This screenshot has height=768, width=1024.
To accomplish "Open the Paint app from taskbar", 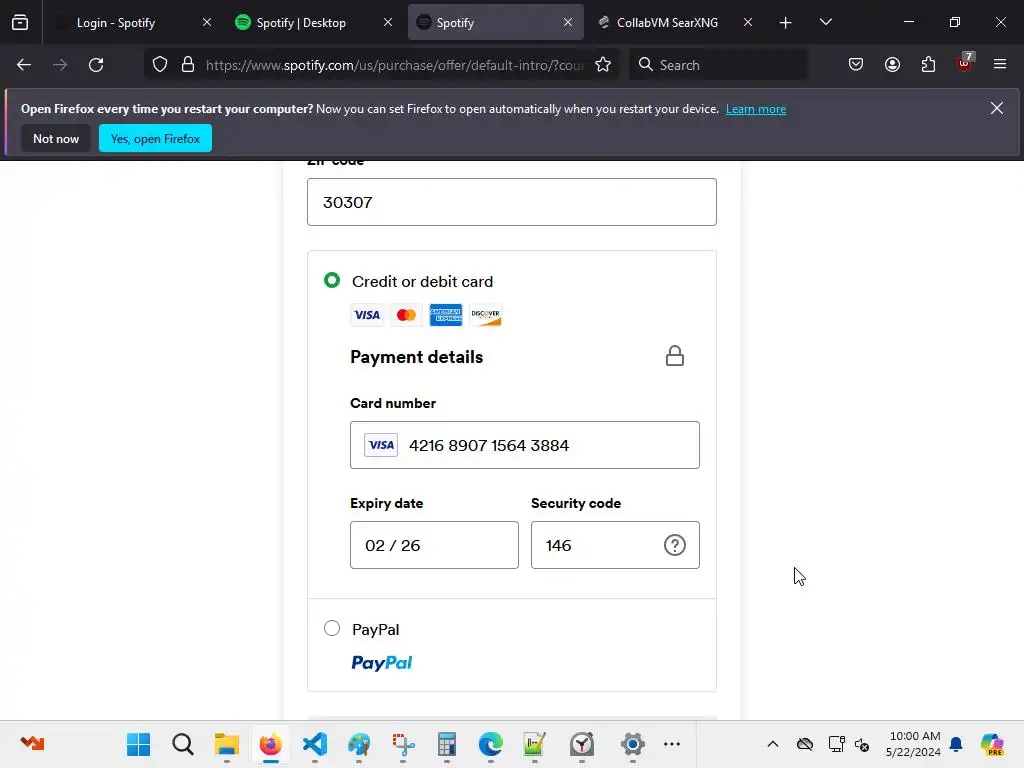I will coord(359,744).
